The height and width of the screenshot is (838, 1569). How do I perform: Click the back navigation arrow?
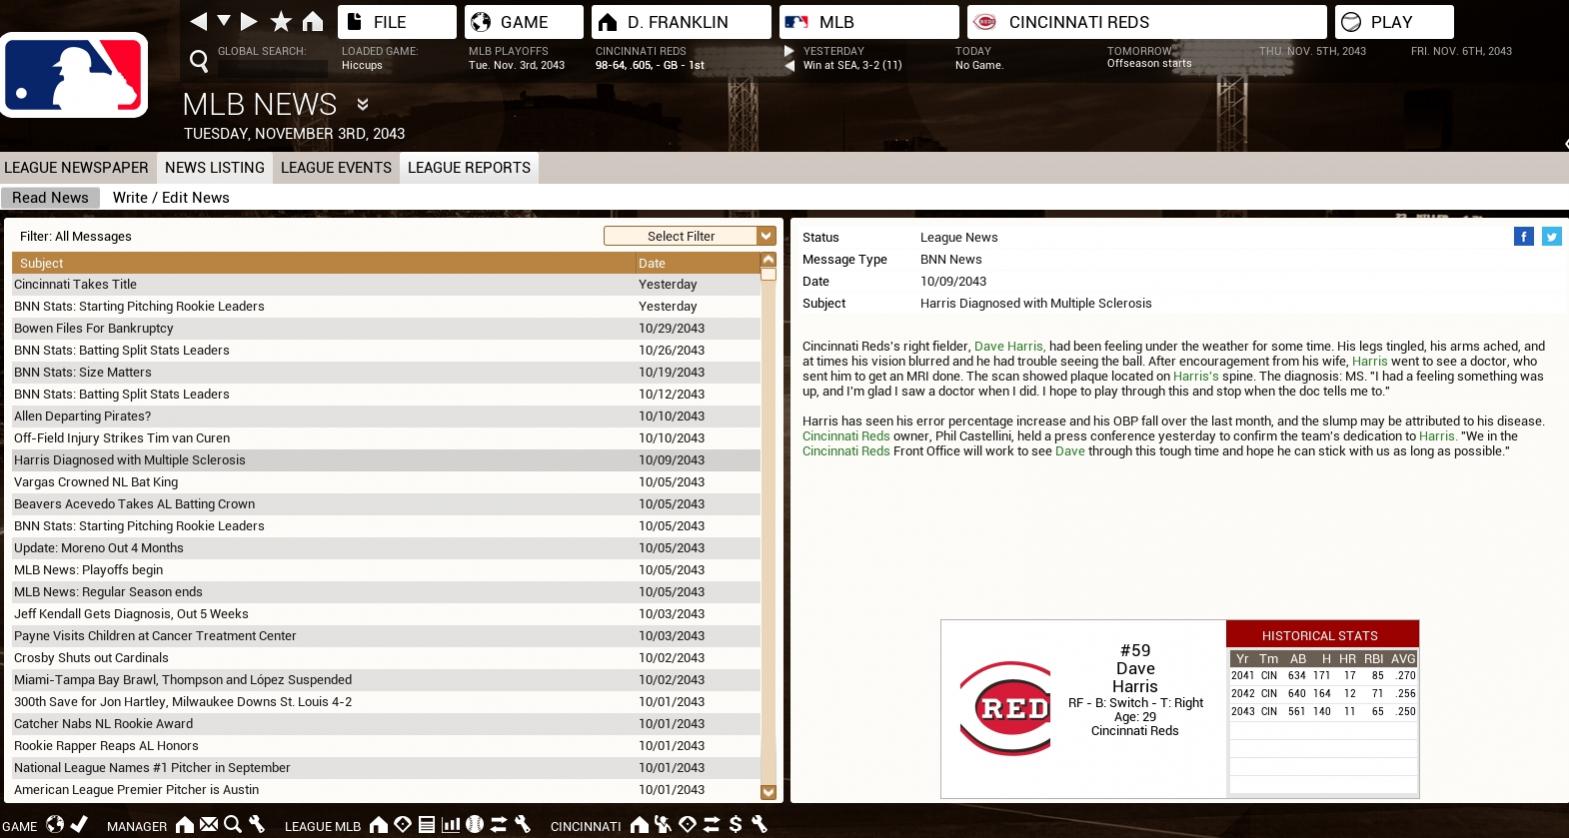pos(198,21)
